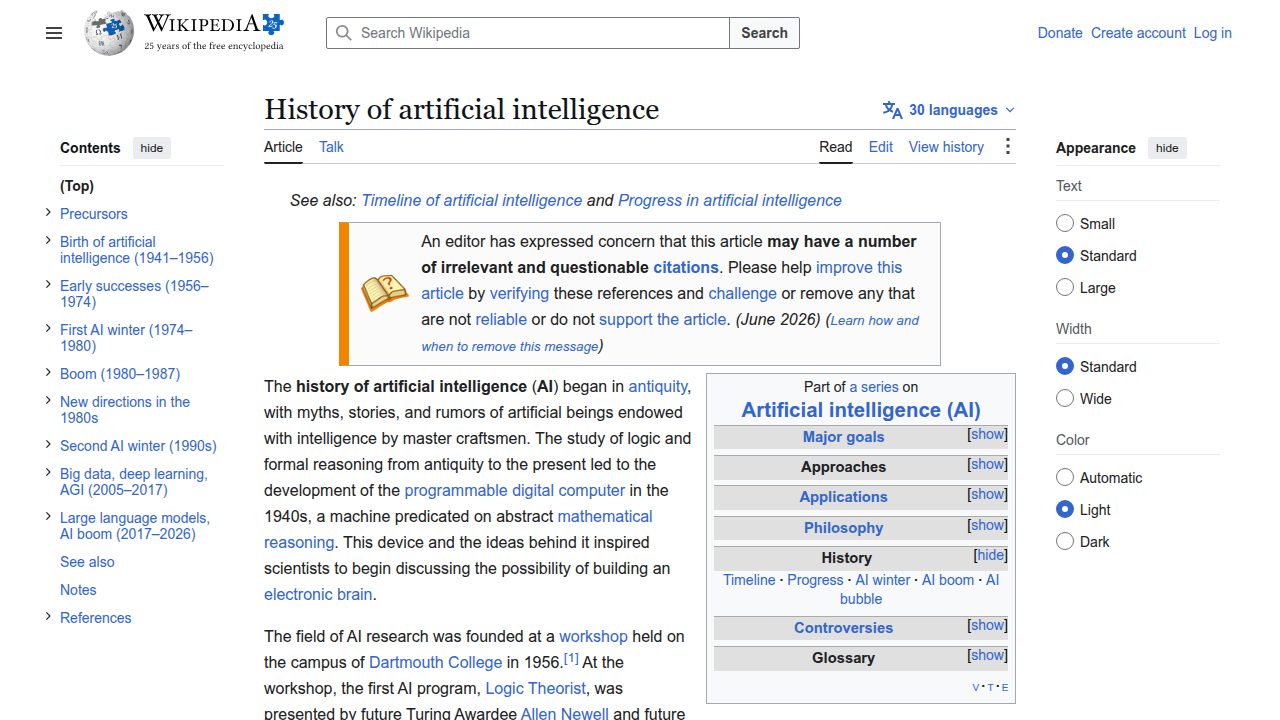The width and height of the screenshot is (1280, 720).
Task: Click Philosophy heading in AI sidebar
Action: point(844,527)
